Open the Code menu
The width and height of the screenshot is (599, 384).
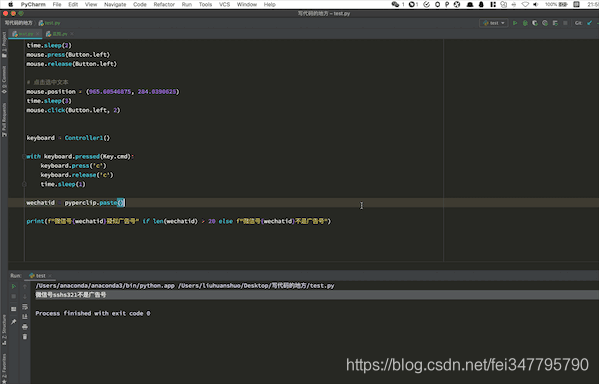pos(140,5)
